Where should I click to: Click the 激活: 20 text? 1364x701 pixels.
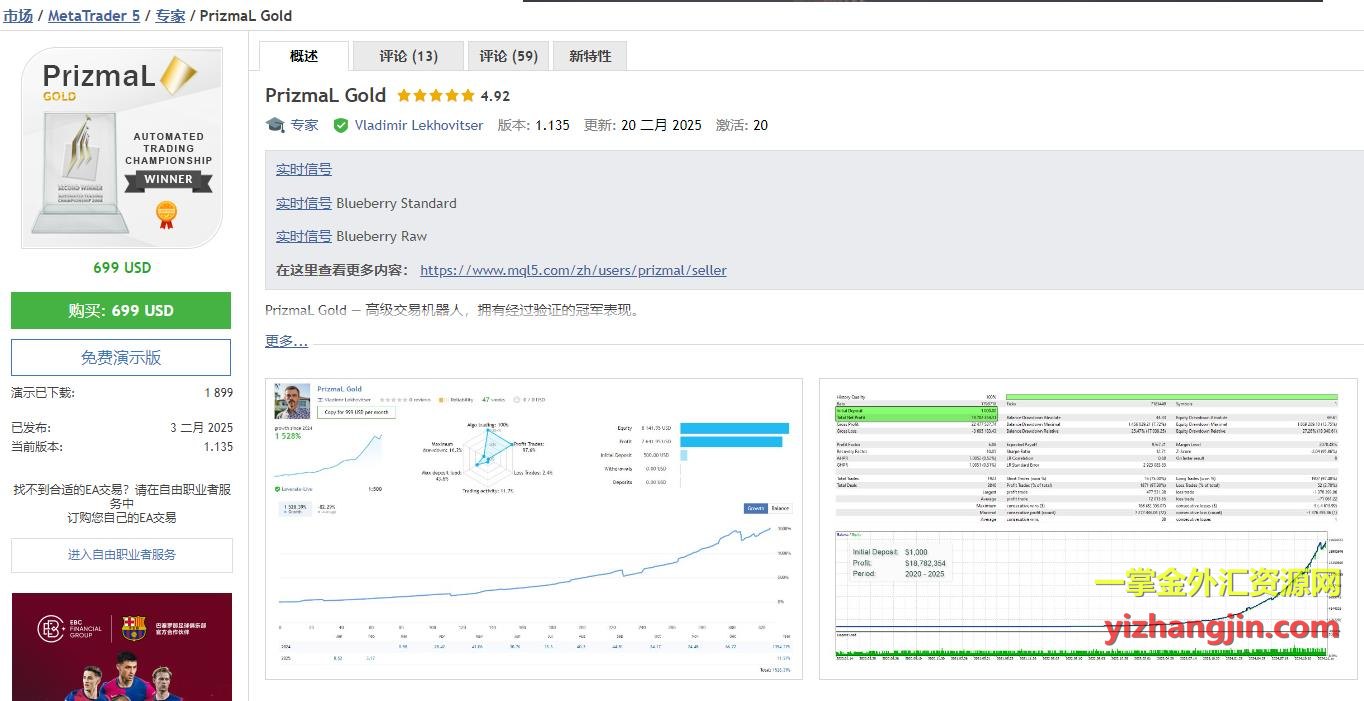[x=742, y=125]
